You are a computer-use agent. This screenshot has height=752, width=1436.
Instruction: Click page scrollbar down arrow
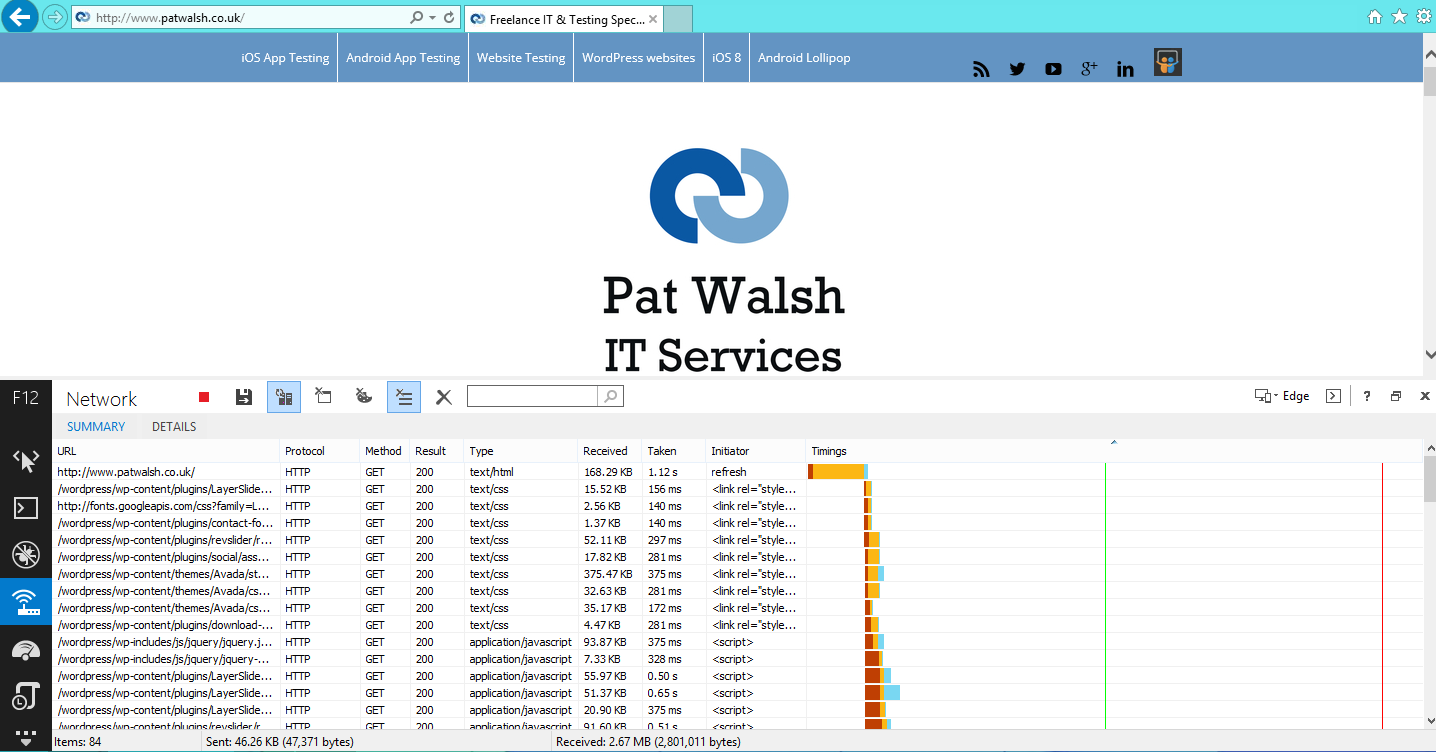[x=1429, y=355]
